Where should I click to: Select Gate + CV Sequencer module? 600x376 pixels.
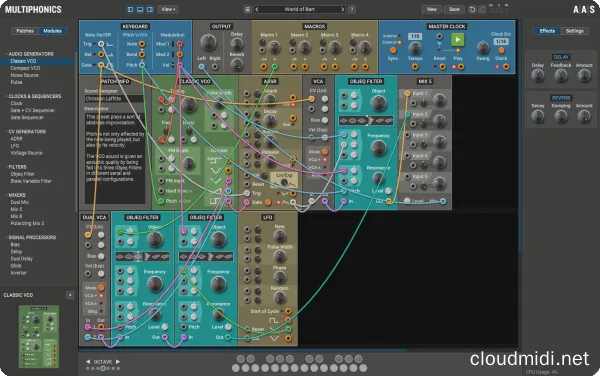[x=33, y=111]
